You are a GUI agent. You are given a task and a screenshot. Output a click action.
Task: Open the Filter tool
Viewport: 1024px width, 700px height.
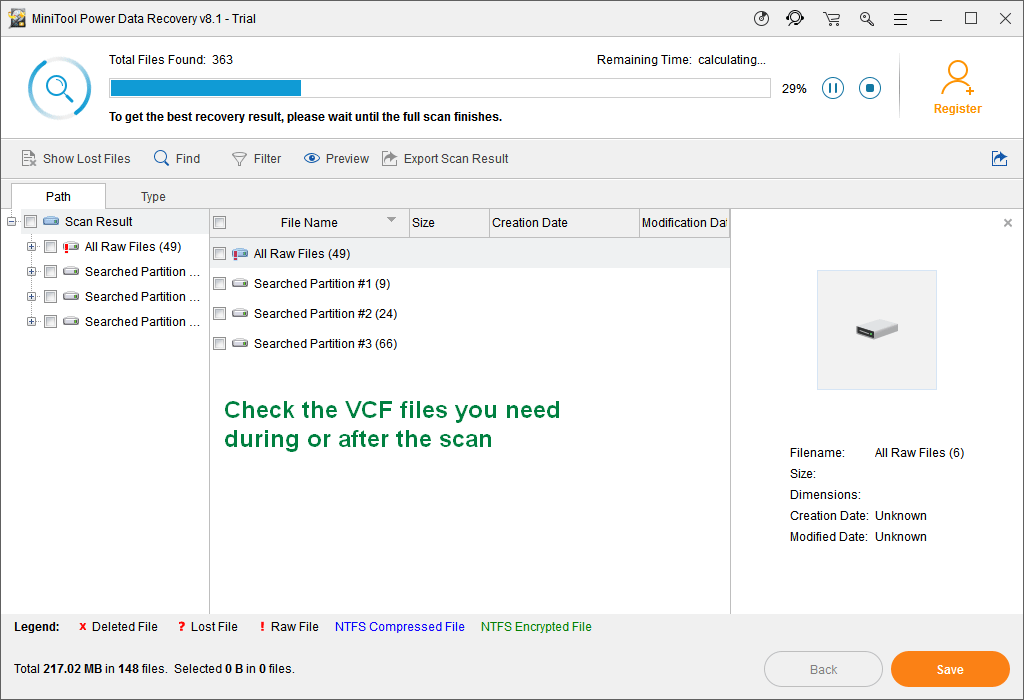point(257,159)
